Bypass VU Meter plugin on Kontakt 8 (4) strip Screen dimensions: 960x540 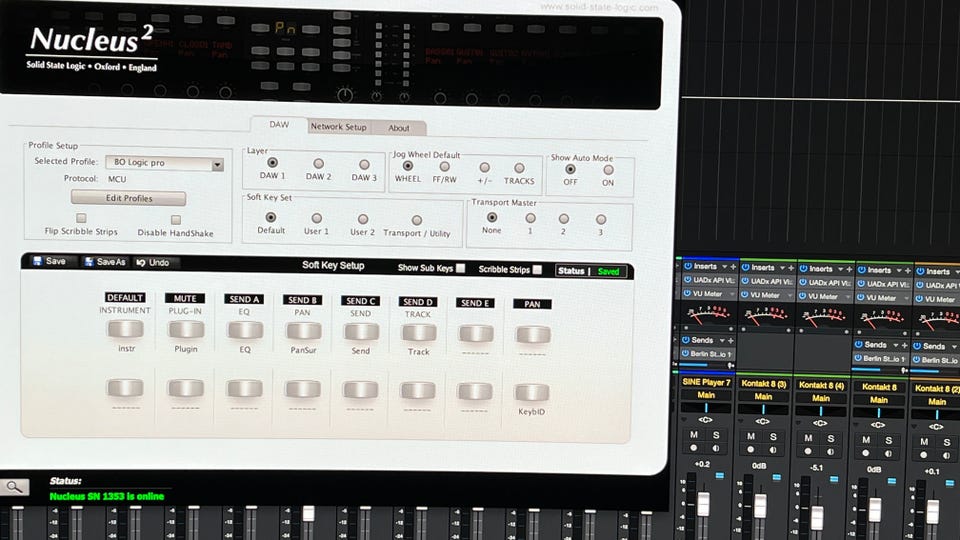(x=803, y=296)
